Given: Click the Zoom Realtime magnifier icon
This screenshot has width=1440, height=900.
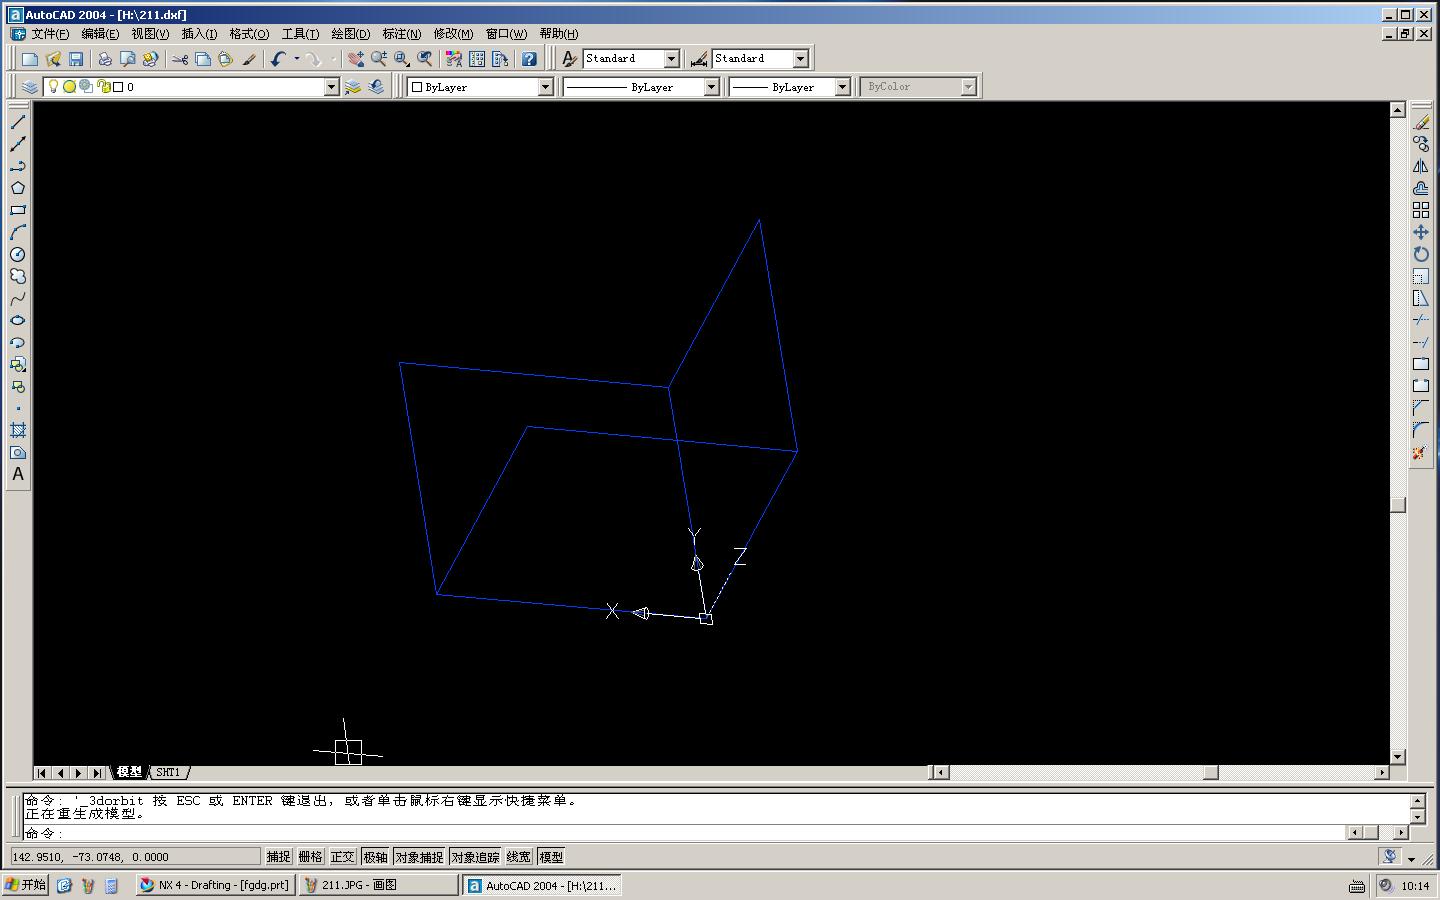Looking at the screenshot, I should [x=378, y=59].
